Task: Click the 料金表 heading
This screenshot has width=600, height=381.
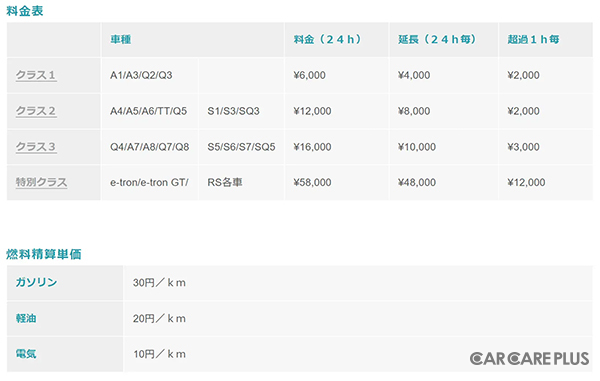Action: [x=25, y=11]
